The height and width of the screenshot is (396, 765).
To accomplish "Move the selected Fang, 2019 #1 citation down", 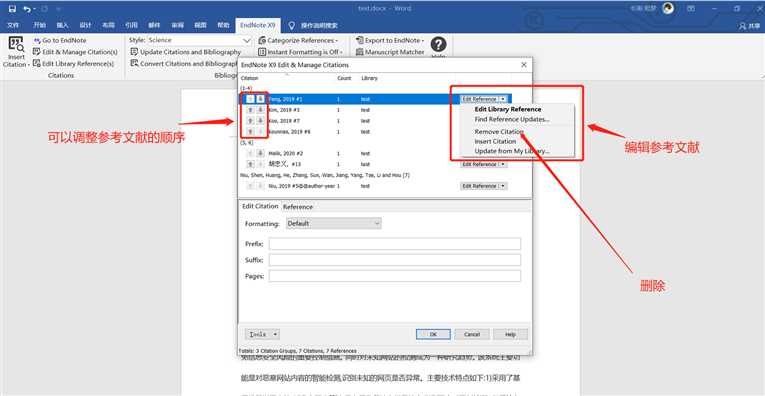I will tap(260, 99).
